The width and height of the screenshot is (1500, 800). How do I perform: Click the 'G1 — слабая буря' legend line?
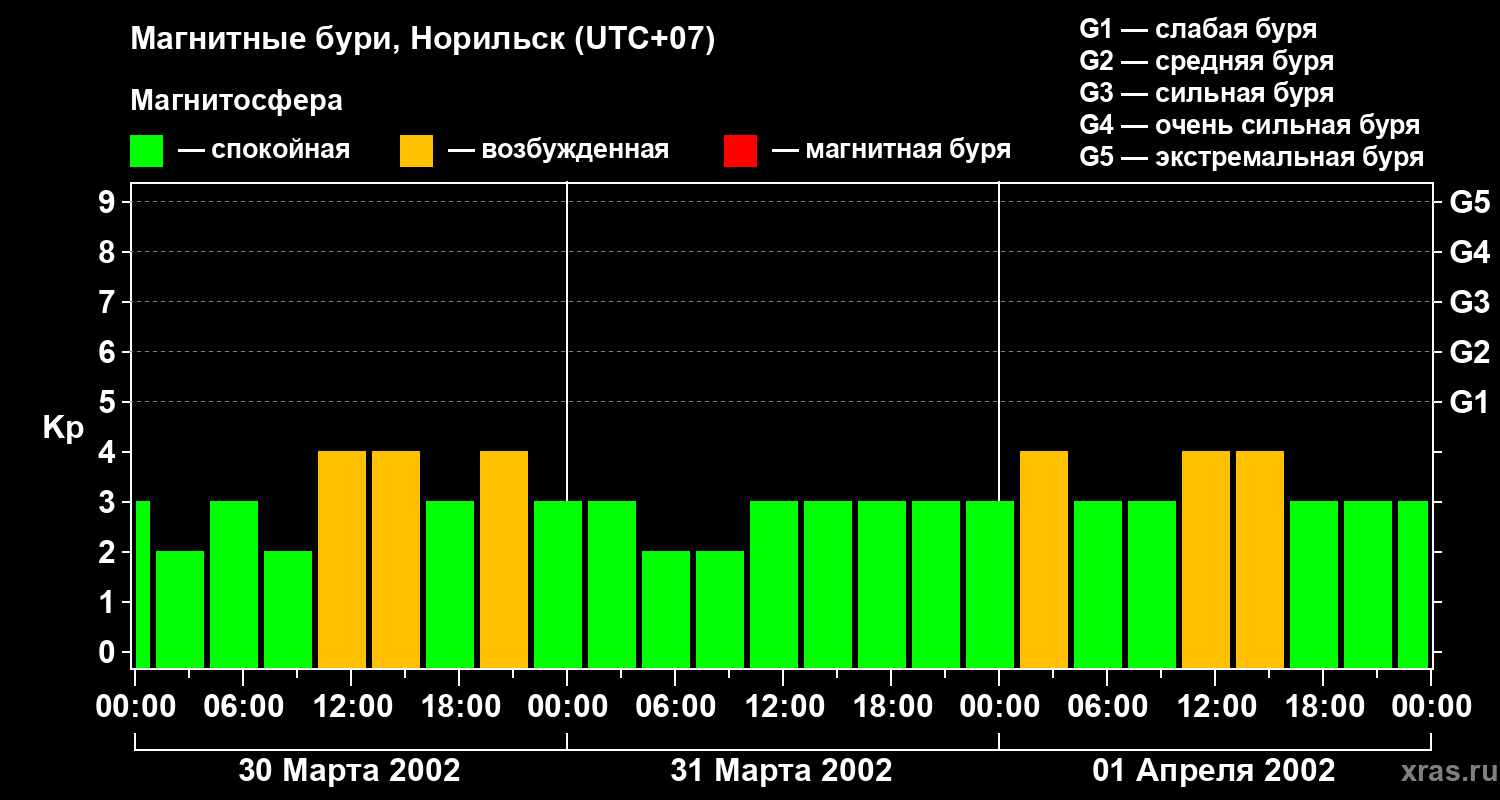1198,29
